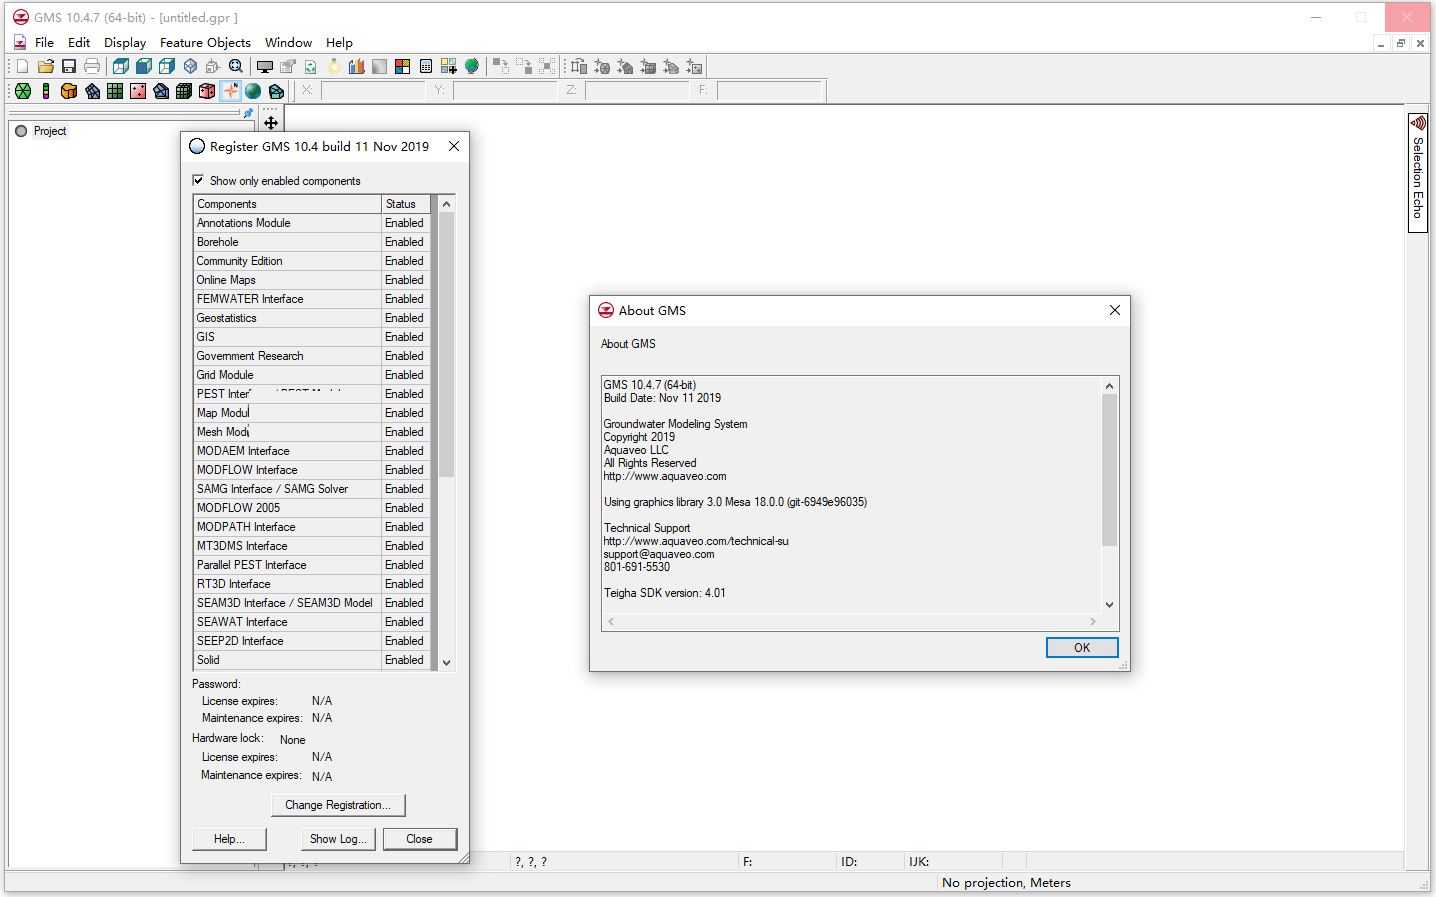This screenshot has width=1436, height=897.
Task: Select the teal UGrid module icon
Action: click(276, 91)
